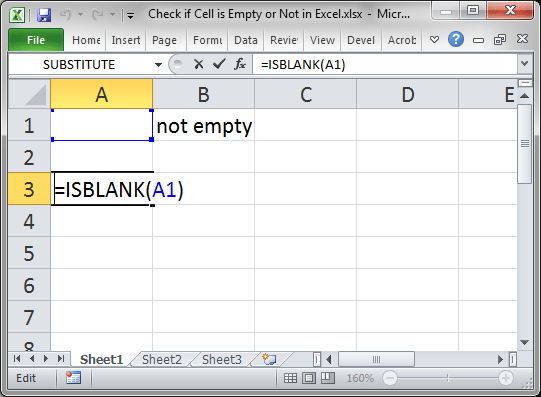Minimize the ribbon with caret icon
541x397 pixels.
pos(434,40)
